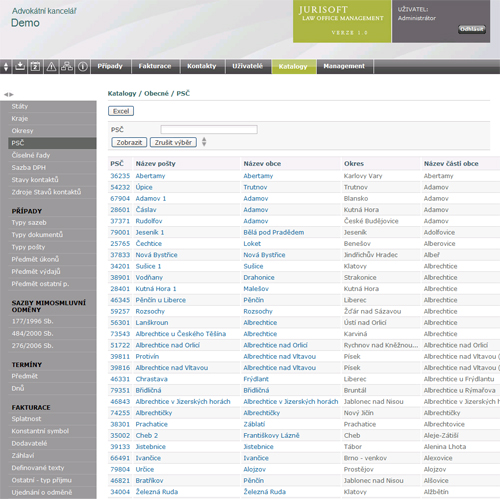Switch to the Kontakty tab
500x499 pixels.
(202, 66)
